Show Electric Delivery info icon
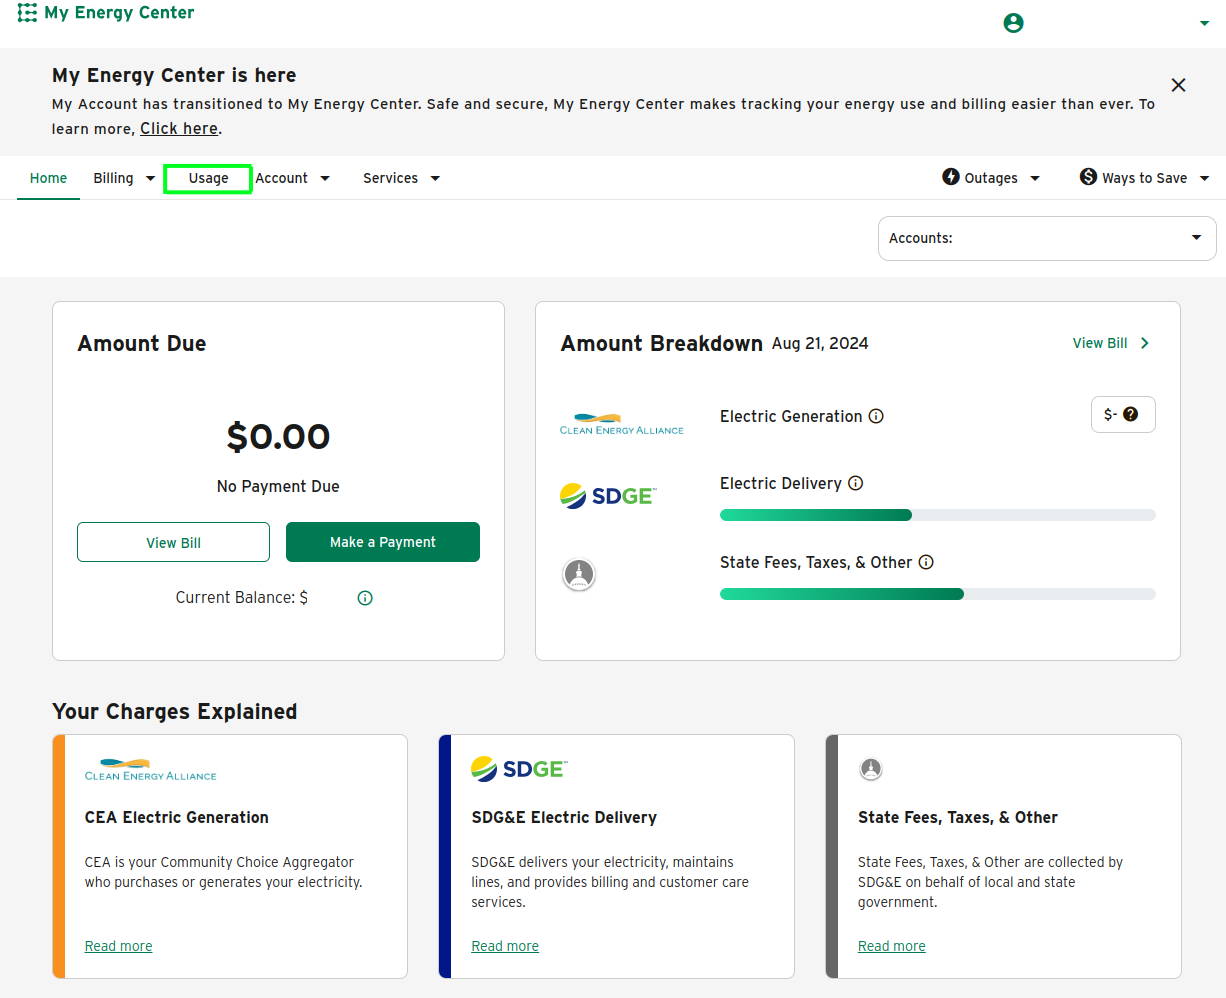This screenshot has height=998, width=1226. click(x=856, y=483)
